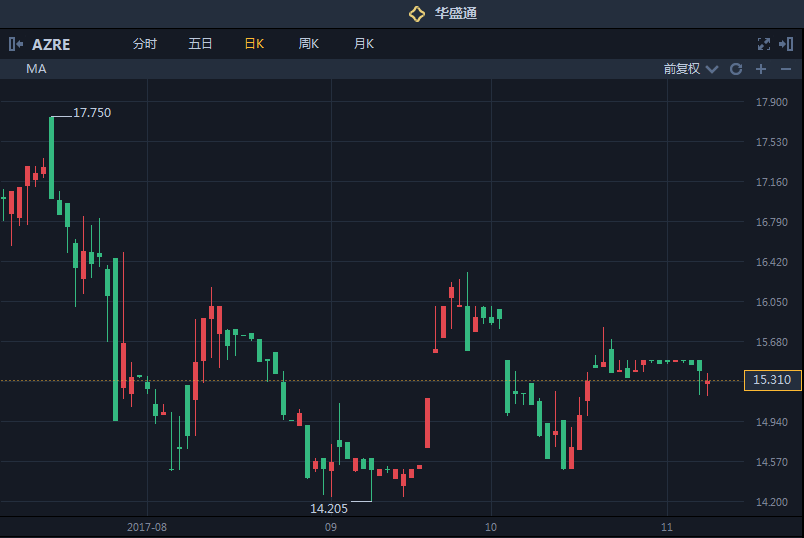Image resolution: width=804 pixels, height=538 pixels.
Task: Click the 华盛通 diamond logo icon
Action: point(417,14)
